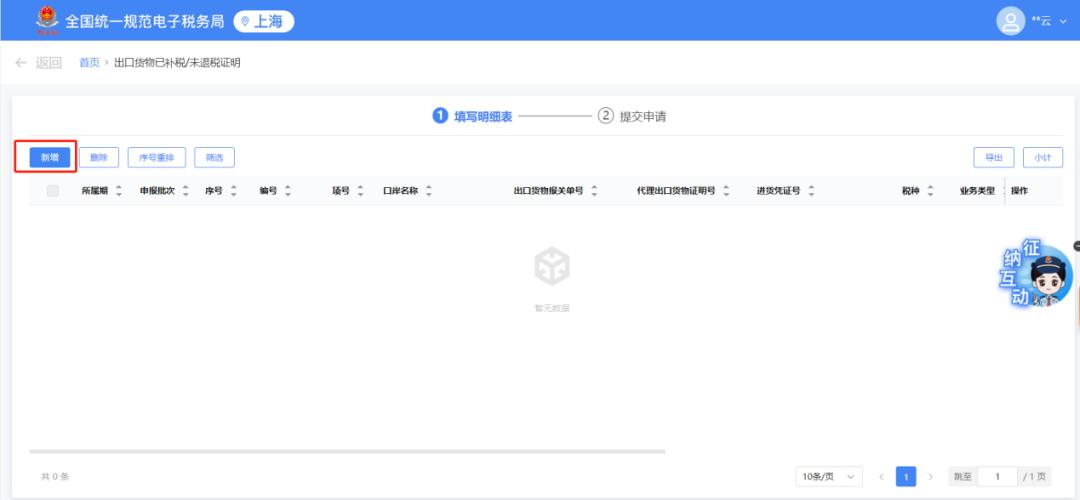Sort by 代理出口货物证明号 column
The height and width of the screenshot is (500, 1080).
point(726,191)
